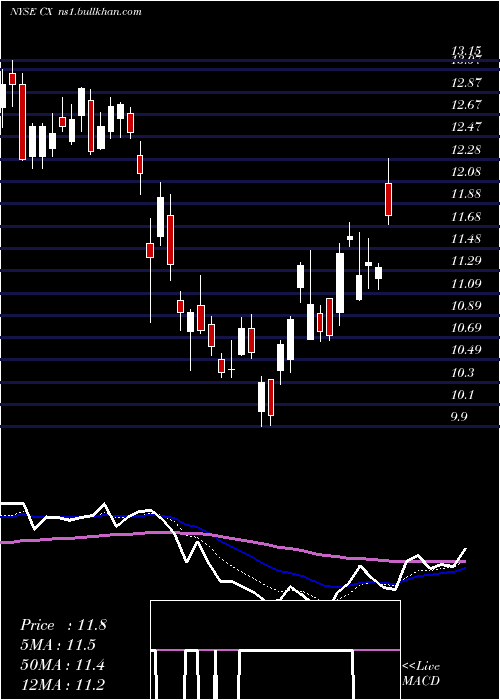Click the 11.68 price axis label
Viewport: 500px width, 700px height.
(467, 217)
